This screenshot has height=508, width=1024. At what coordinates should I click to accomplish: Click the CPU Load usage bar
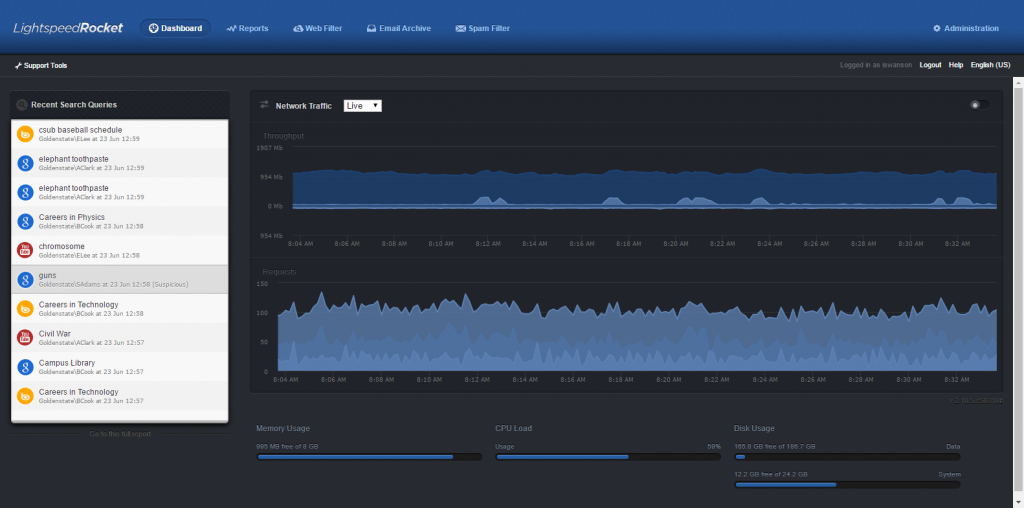[x=608, y=457]
